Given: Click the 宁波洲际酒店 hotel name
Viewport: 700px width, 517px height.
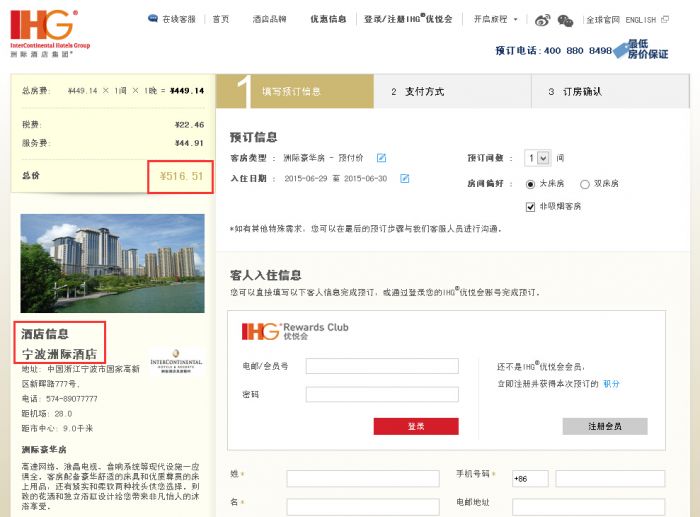Looking at the screenshot, I should pos(59,354).
